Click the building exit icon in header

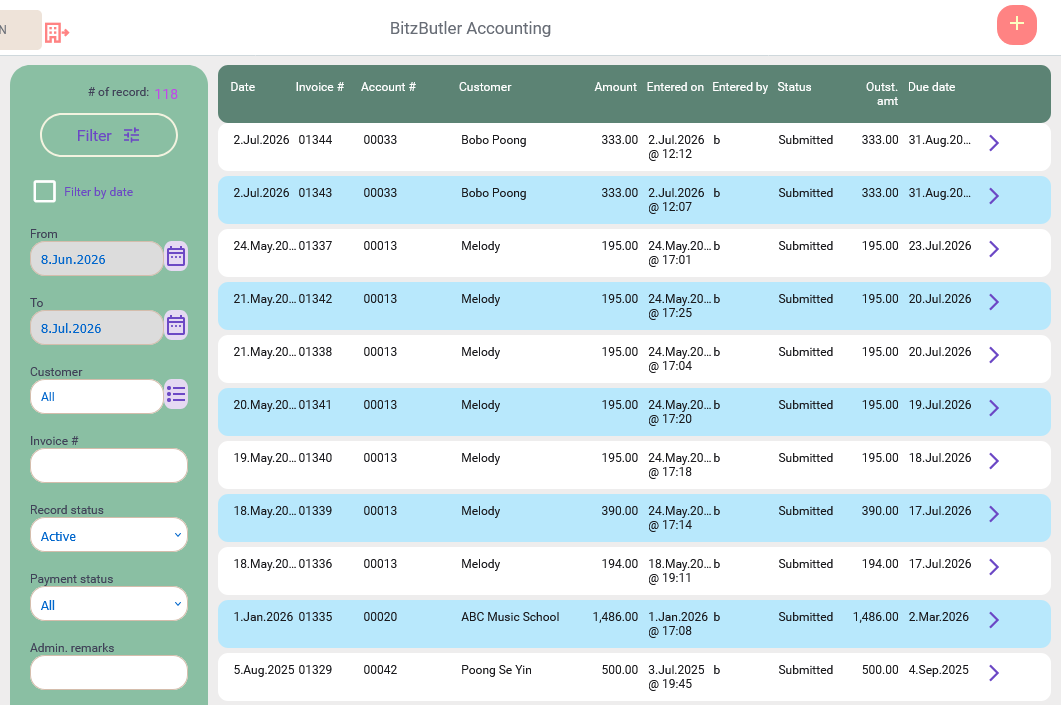[57, 32]
